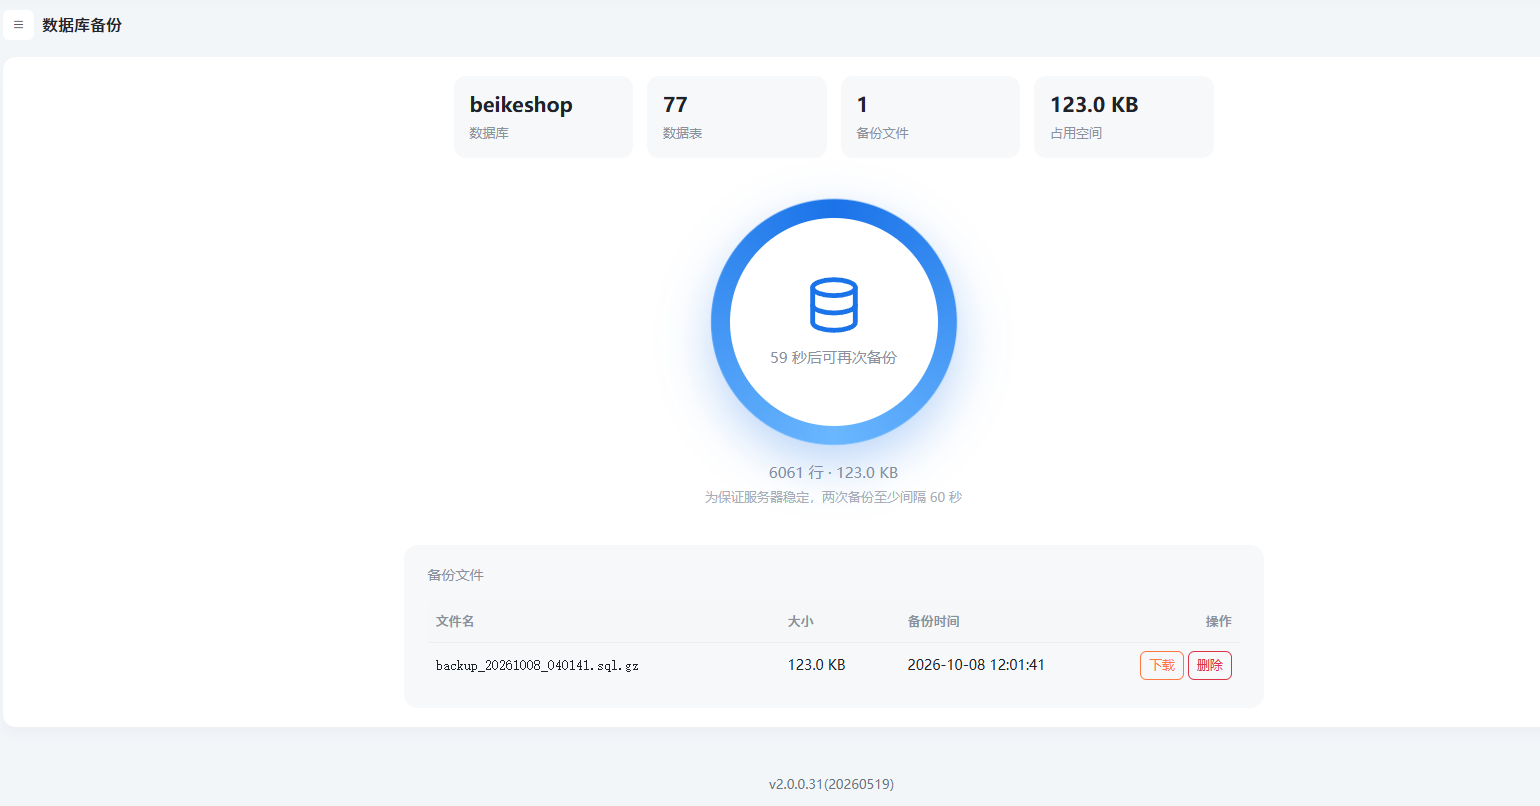The width and height of the screenshot is (1540, 806).
Task: Click version text v2.0.0.31(20260519)
Action: pos(831,784)
